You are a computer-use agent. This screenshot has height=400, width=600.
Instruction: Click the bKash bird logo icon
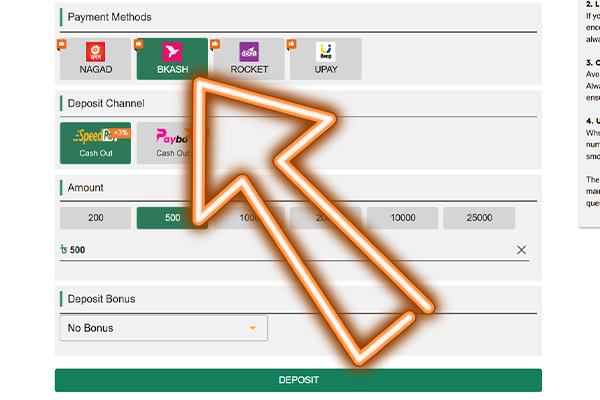coord(172,52)
